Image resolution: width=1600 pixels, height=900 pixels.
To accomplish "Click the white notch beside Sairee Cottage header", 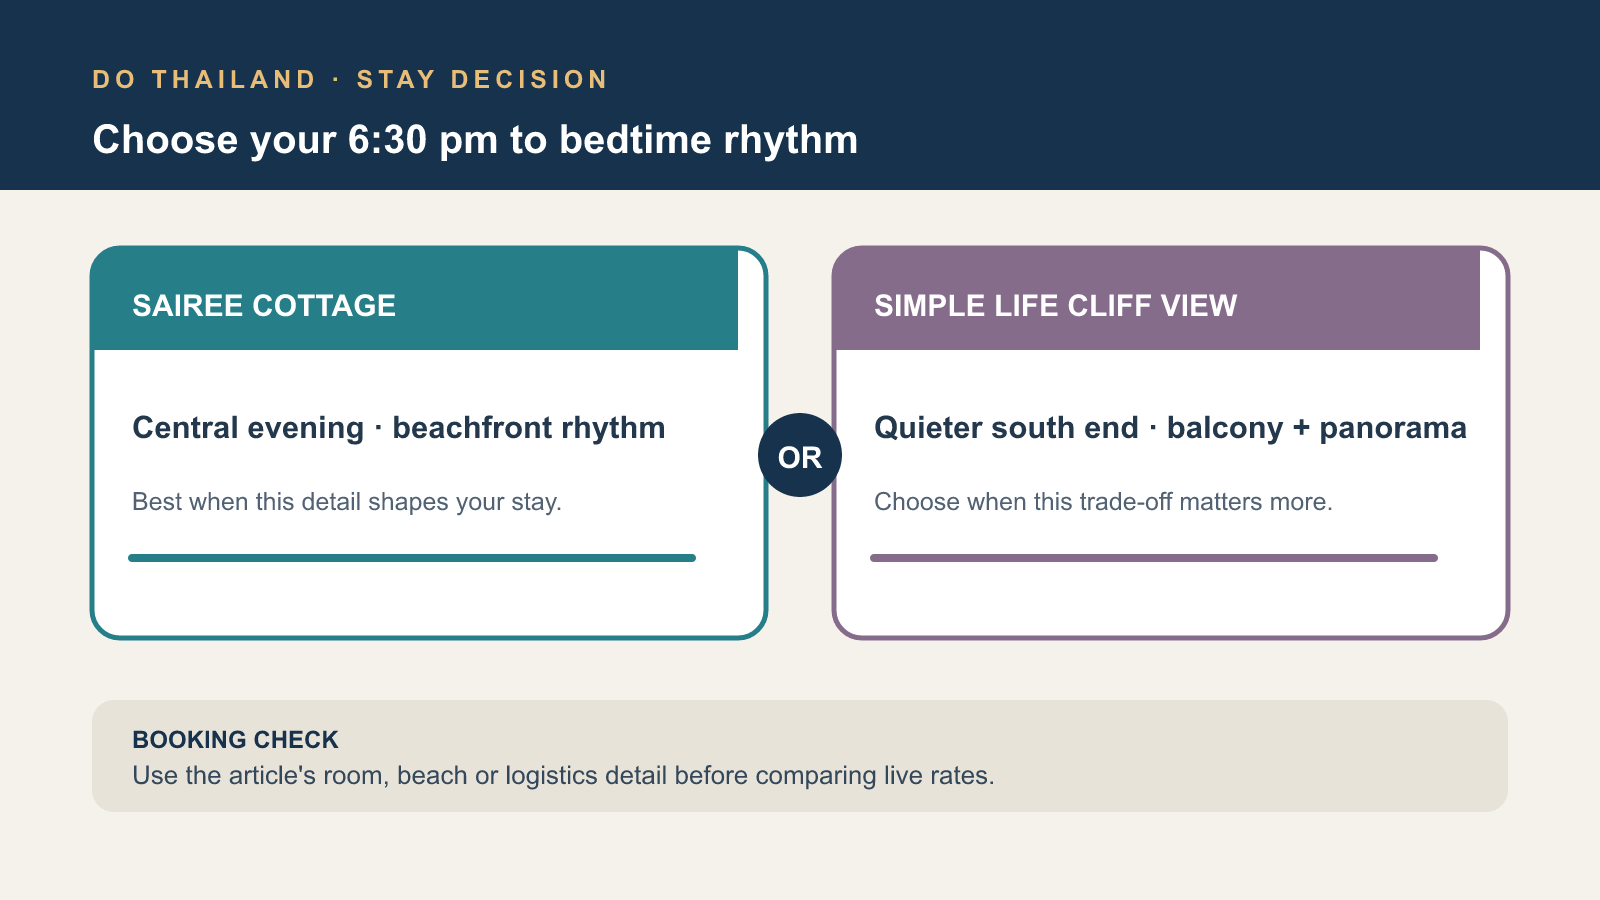I will click(750, 300).
